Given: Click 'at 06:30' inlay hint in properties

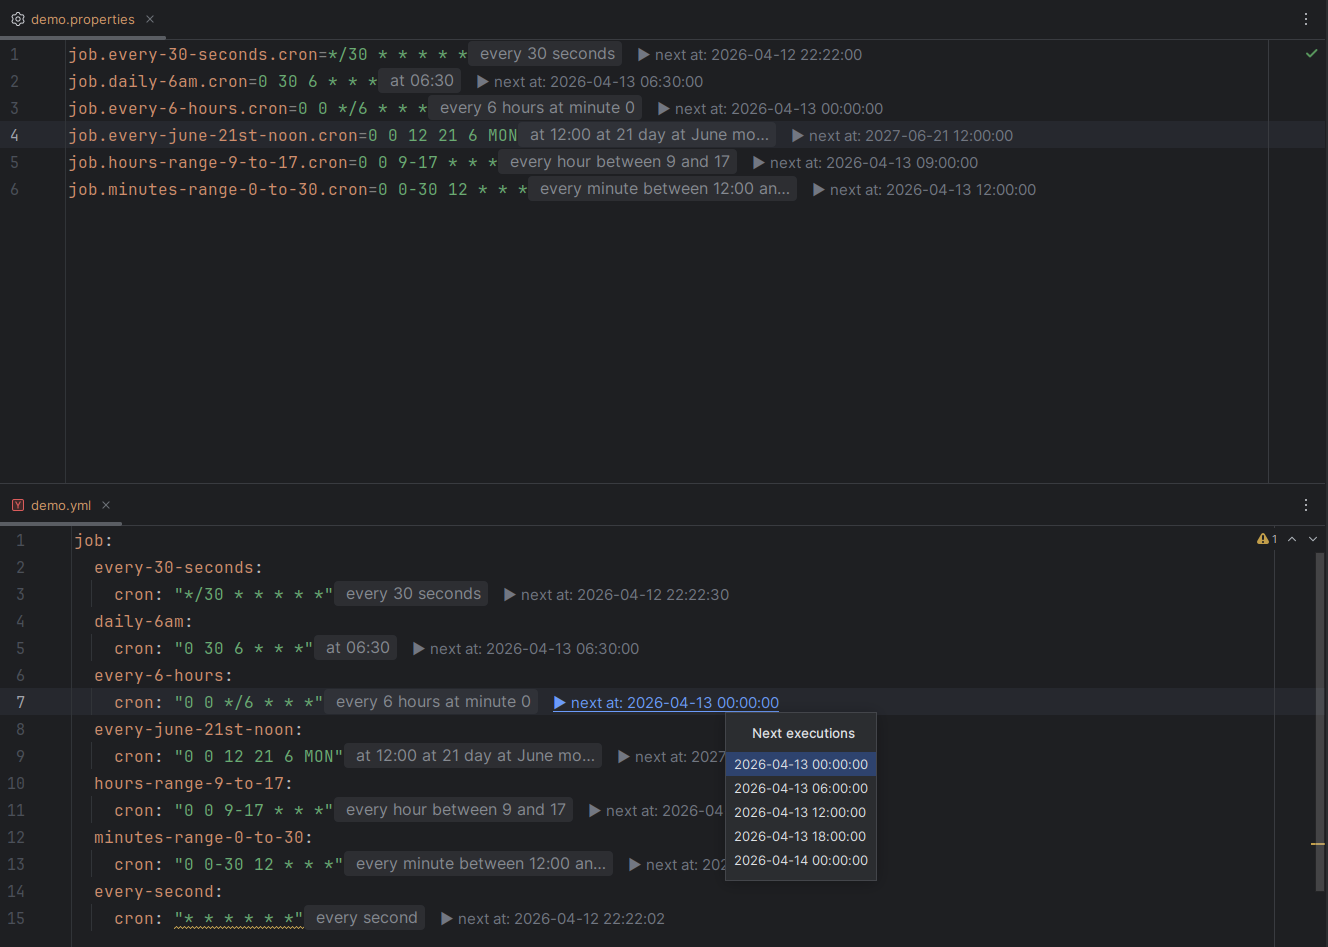Looking at the screenshot, I should click(x=421, y=81).
